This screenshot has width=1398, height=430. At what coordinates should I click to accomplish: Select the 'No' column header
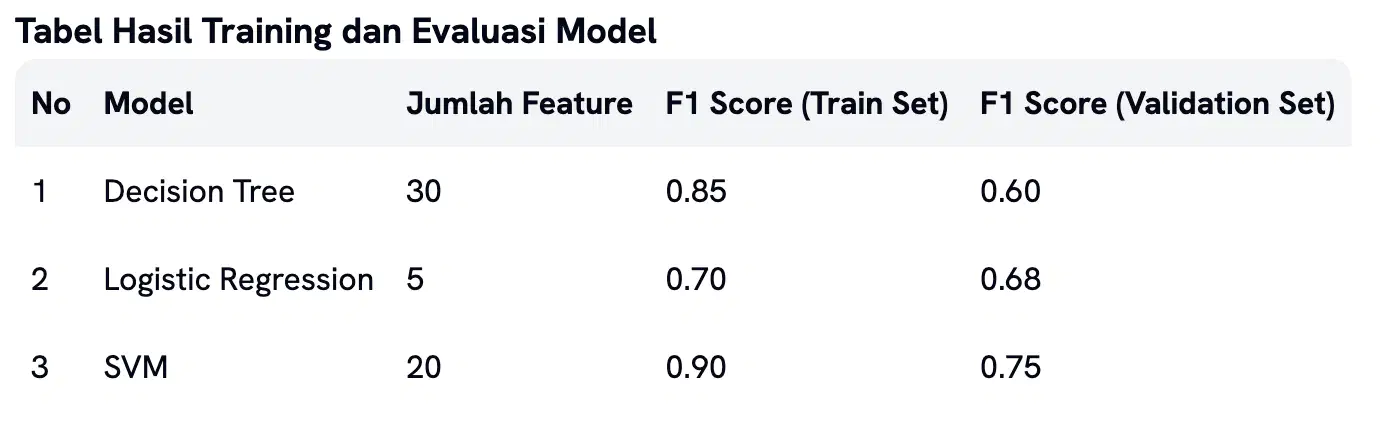coord(52,103)
